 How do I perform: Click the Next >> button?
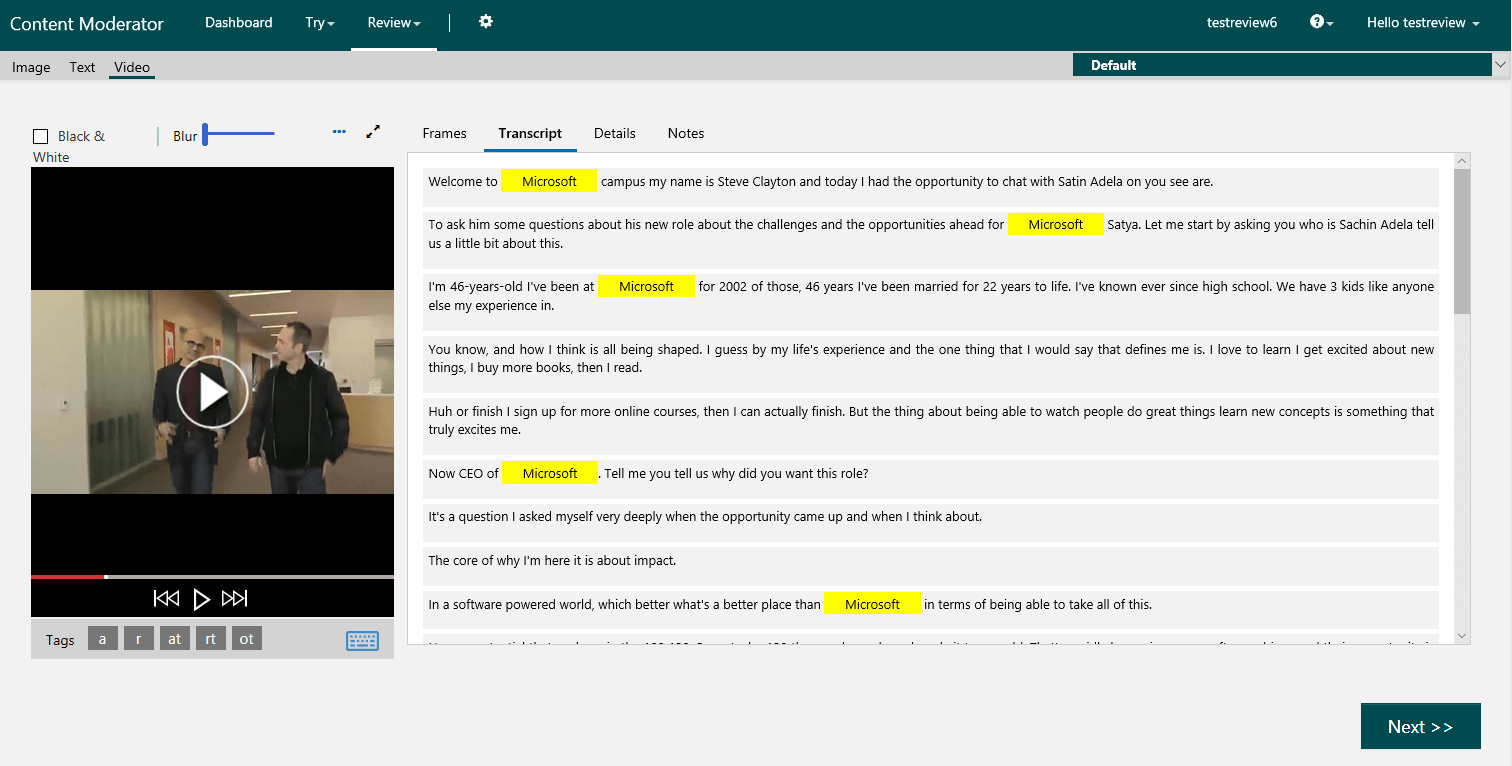coord(1421,726)
